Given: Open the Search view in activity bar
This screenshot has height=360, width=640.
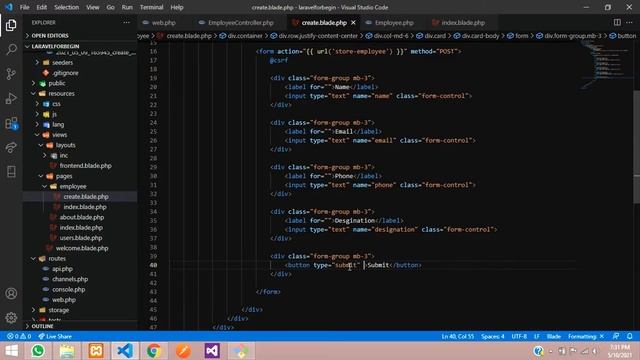Looking at the screenshot, I should [x=11, y=49].
